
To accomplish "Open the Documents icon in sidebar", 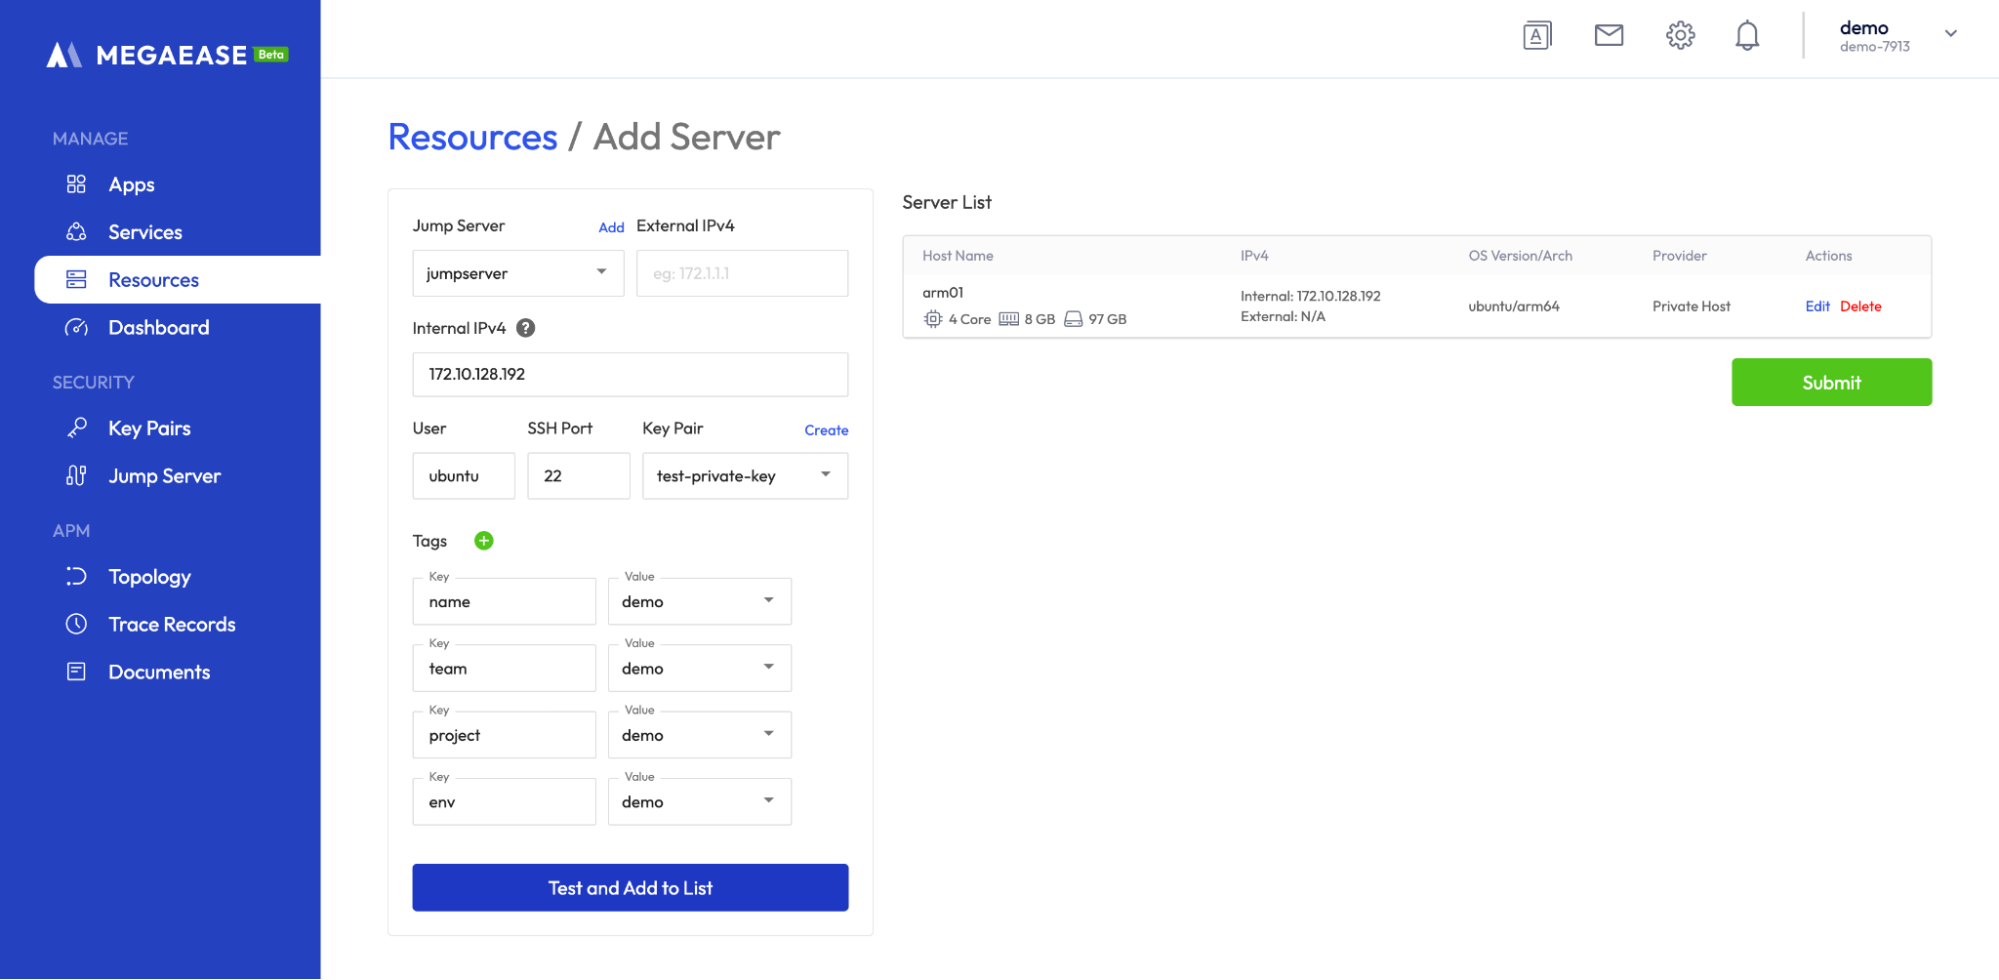I will [x=75, y=671].
